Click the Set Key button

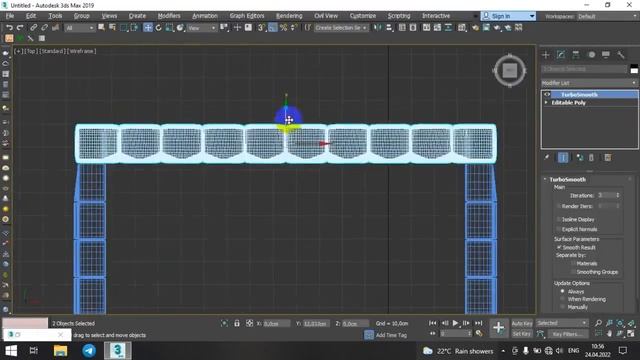click(522, 334)
